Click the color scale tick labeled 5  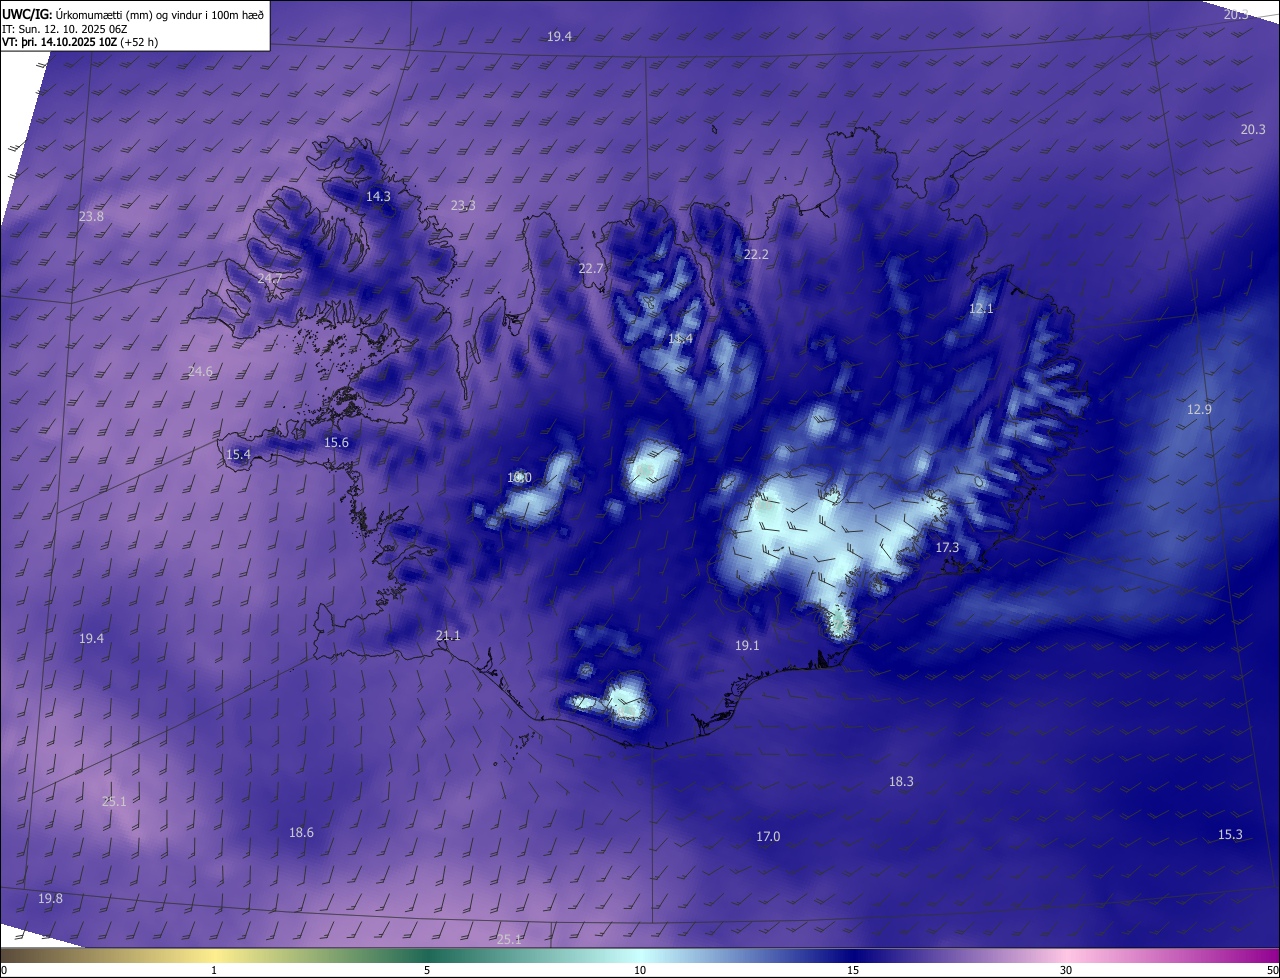(x=427, y=971)
